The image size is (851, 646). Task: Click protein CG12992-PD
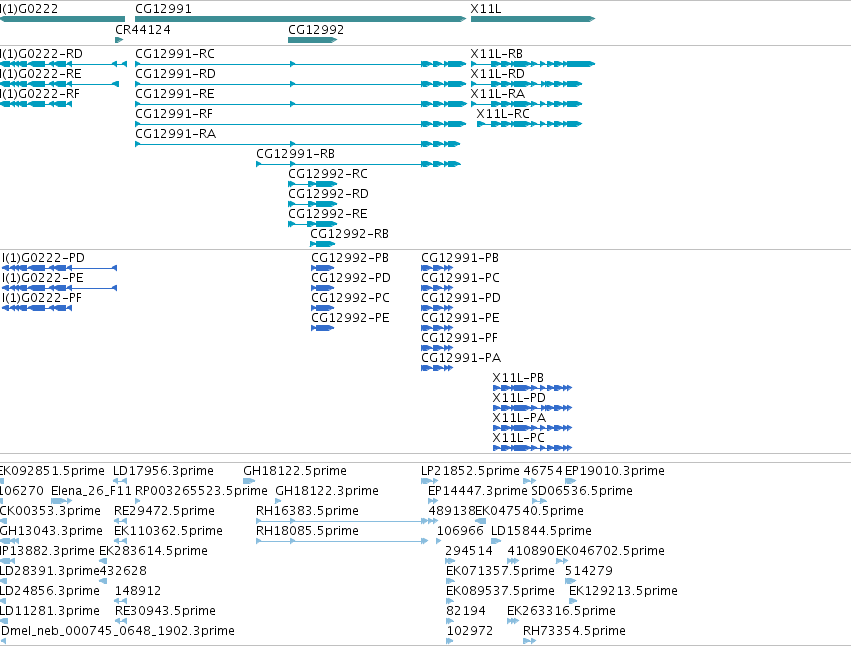click(x=322, y=288)
